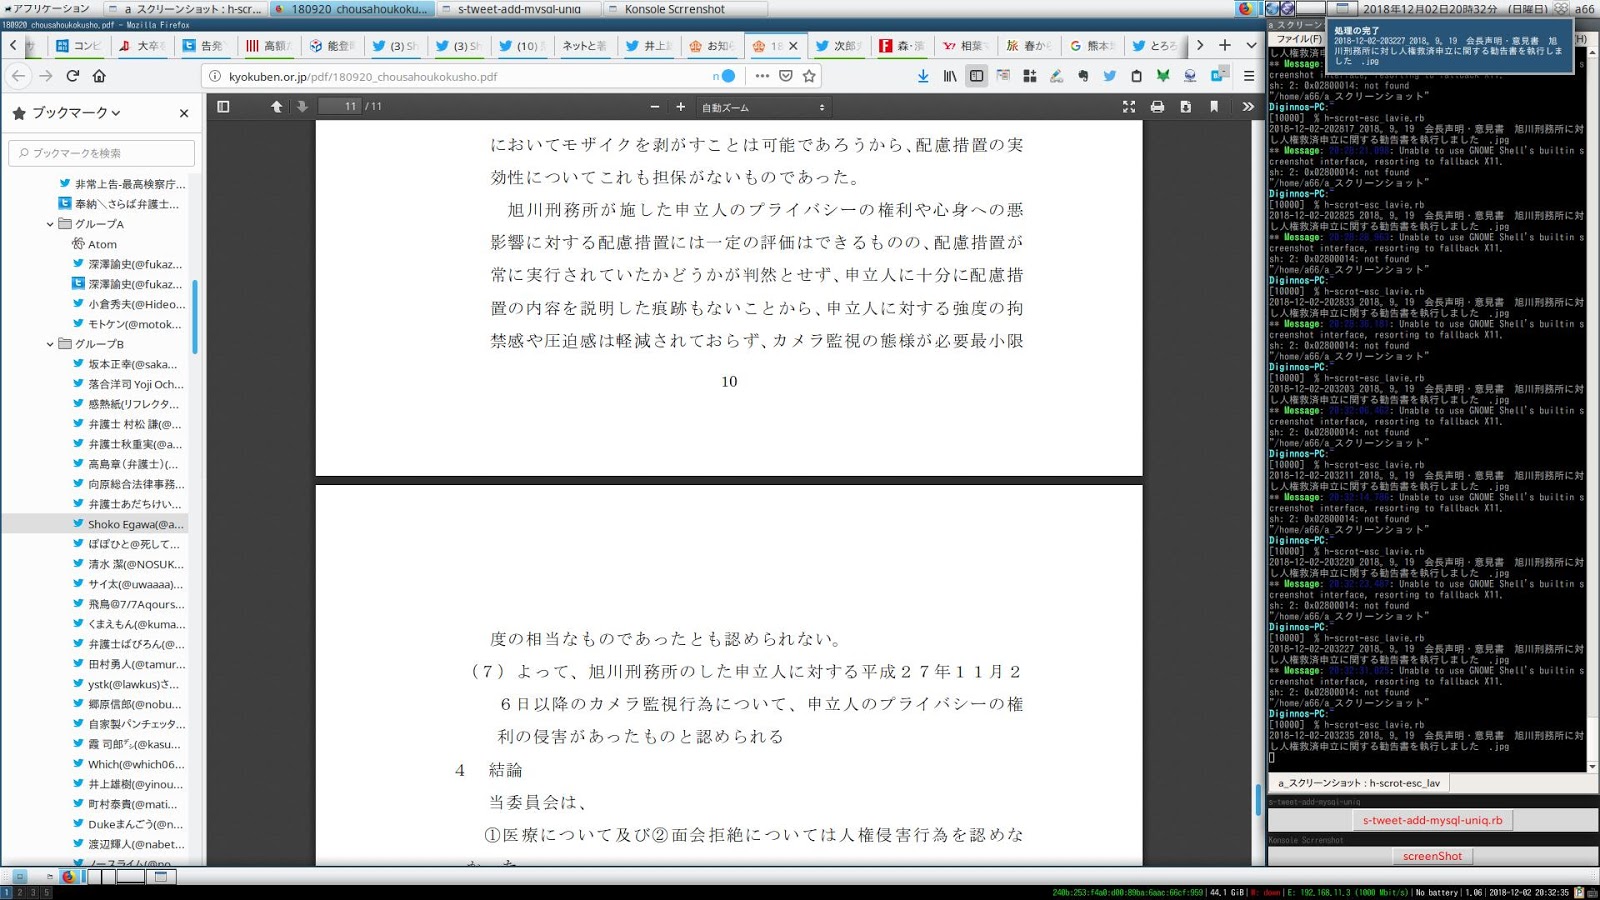Open Firefox downloads panel

[923, 76]
